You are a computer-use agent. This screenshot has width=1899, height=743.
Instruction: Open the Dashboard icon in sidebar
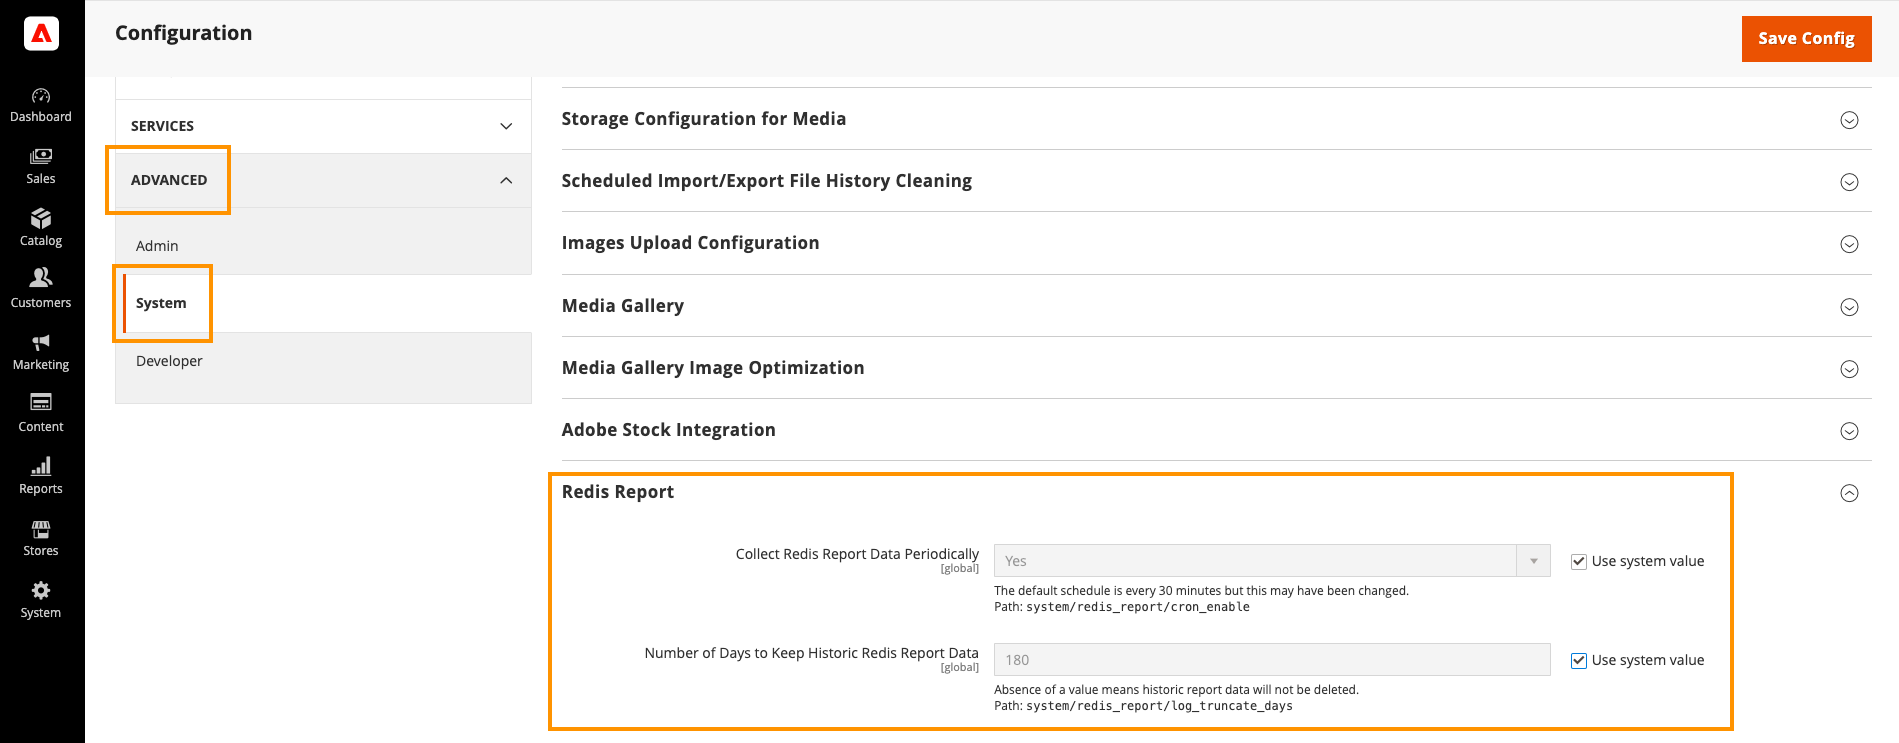click(41, 96)
